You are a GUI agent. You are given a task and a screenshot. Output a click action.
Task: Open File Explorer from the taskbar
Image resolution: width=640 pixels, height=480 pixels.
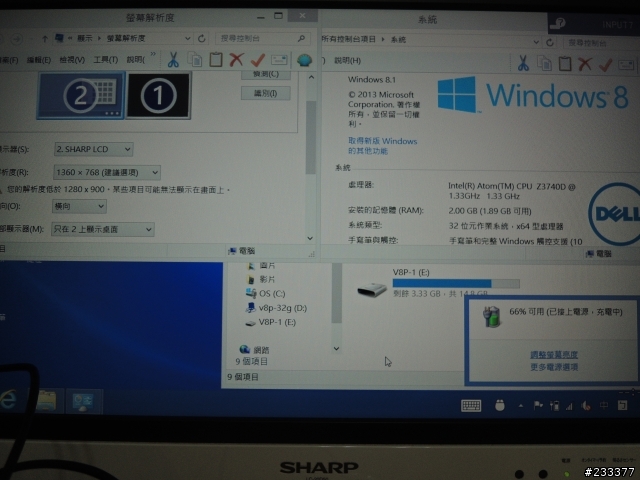[46, 400]
